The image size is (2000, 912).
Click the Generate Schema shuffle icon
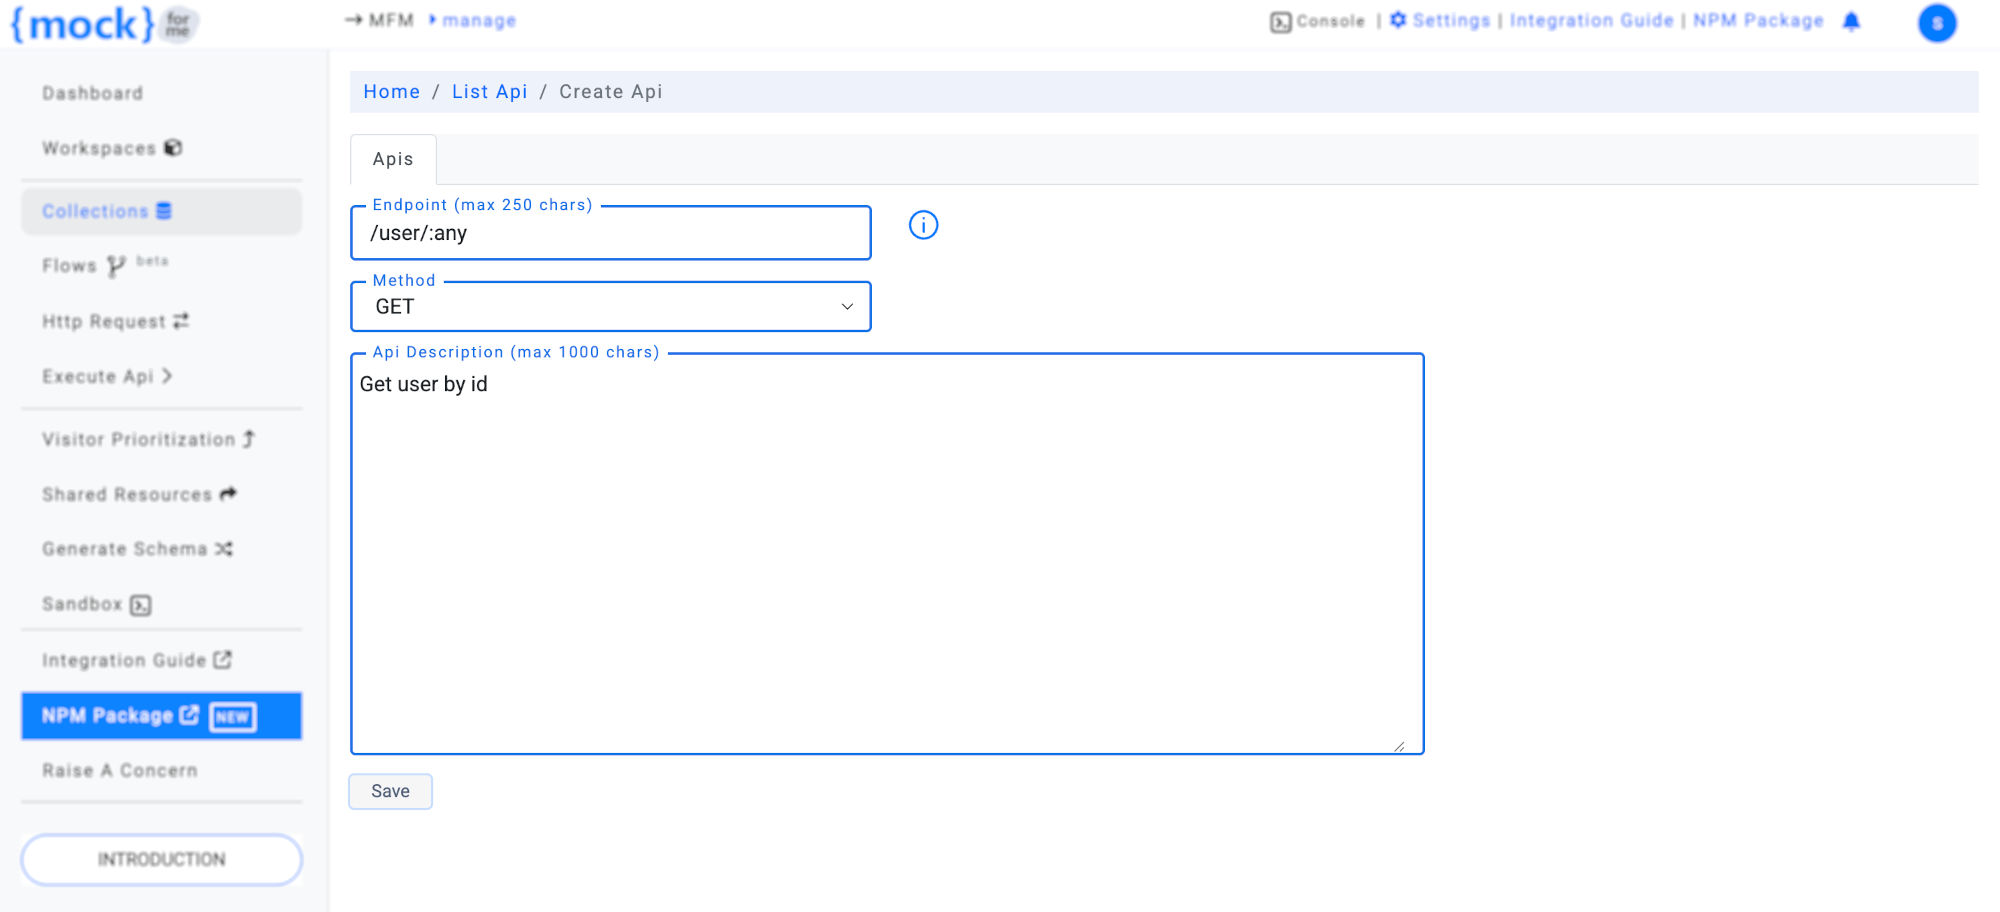pyautogui.click(x=223, y=549)
